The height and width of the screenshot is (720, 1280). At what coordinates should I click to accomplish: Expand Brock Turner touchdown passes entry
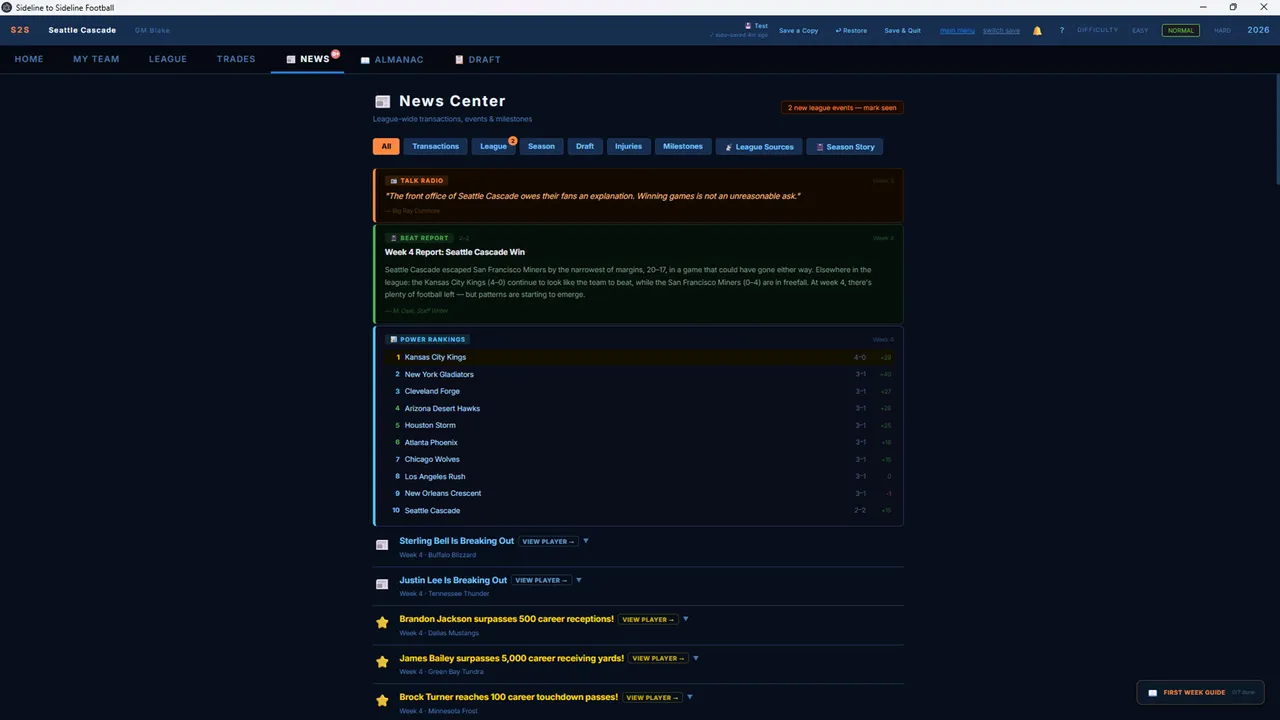690,697
